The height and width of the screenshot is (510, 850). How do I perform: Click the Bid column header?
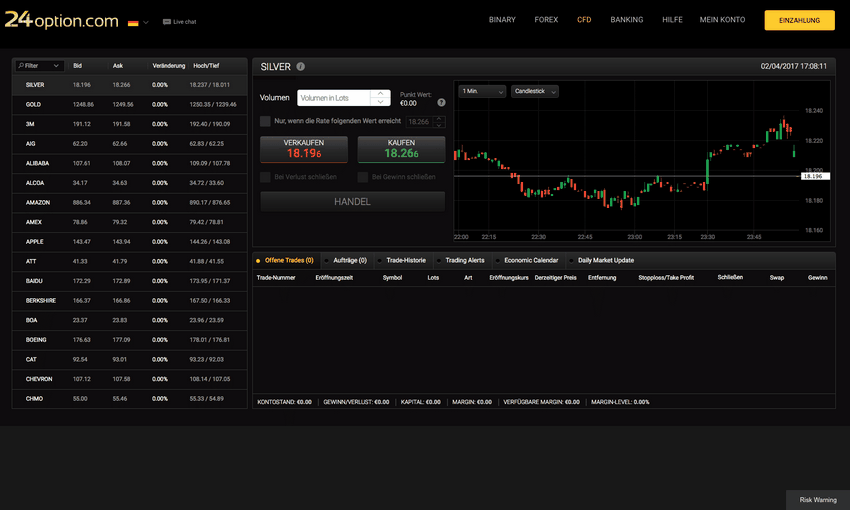(x=78, y=66)
